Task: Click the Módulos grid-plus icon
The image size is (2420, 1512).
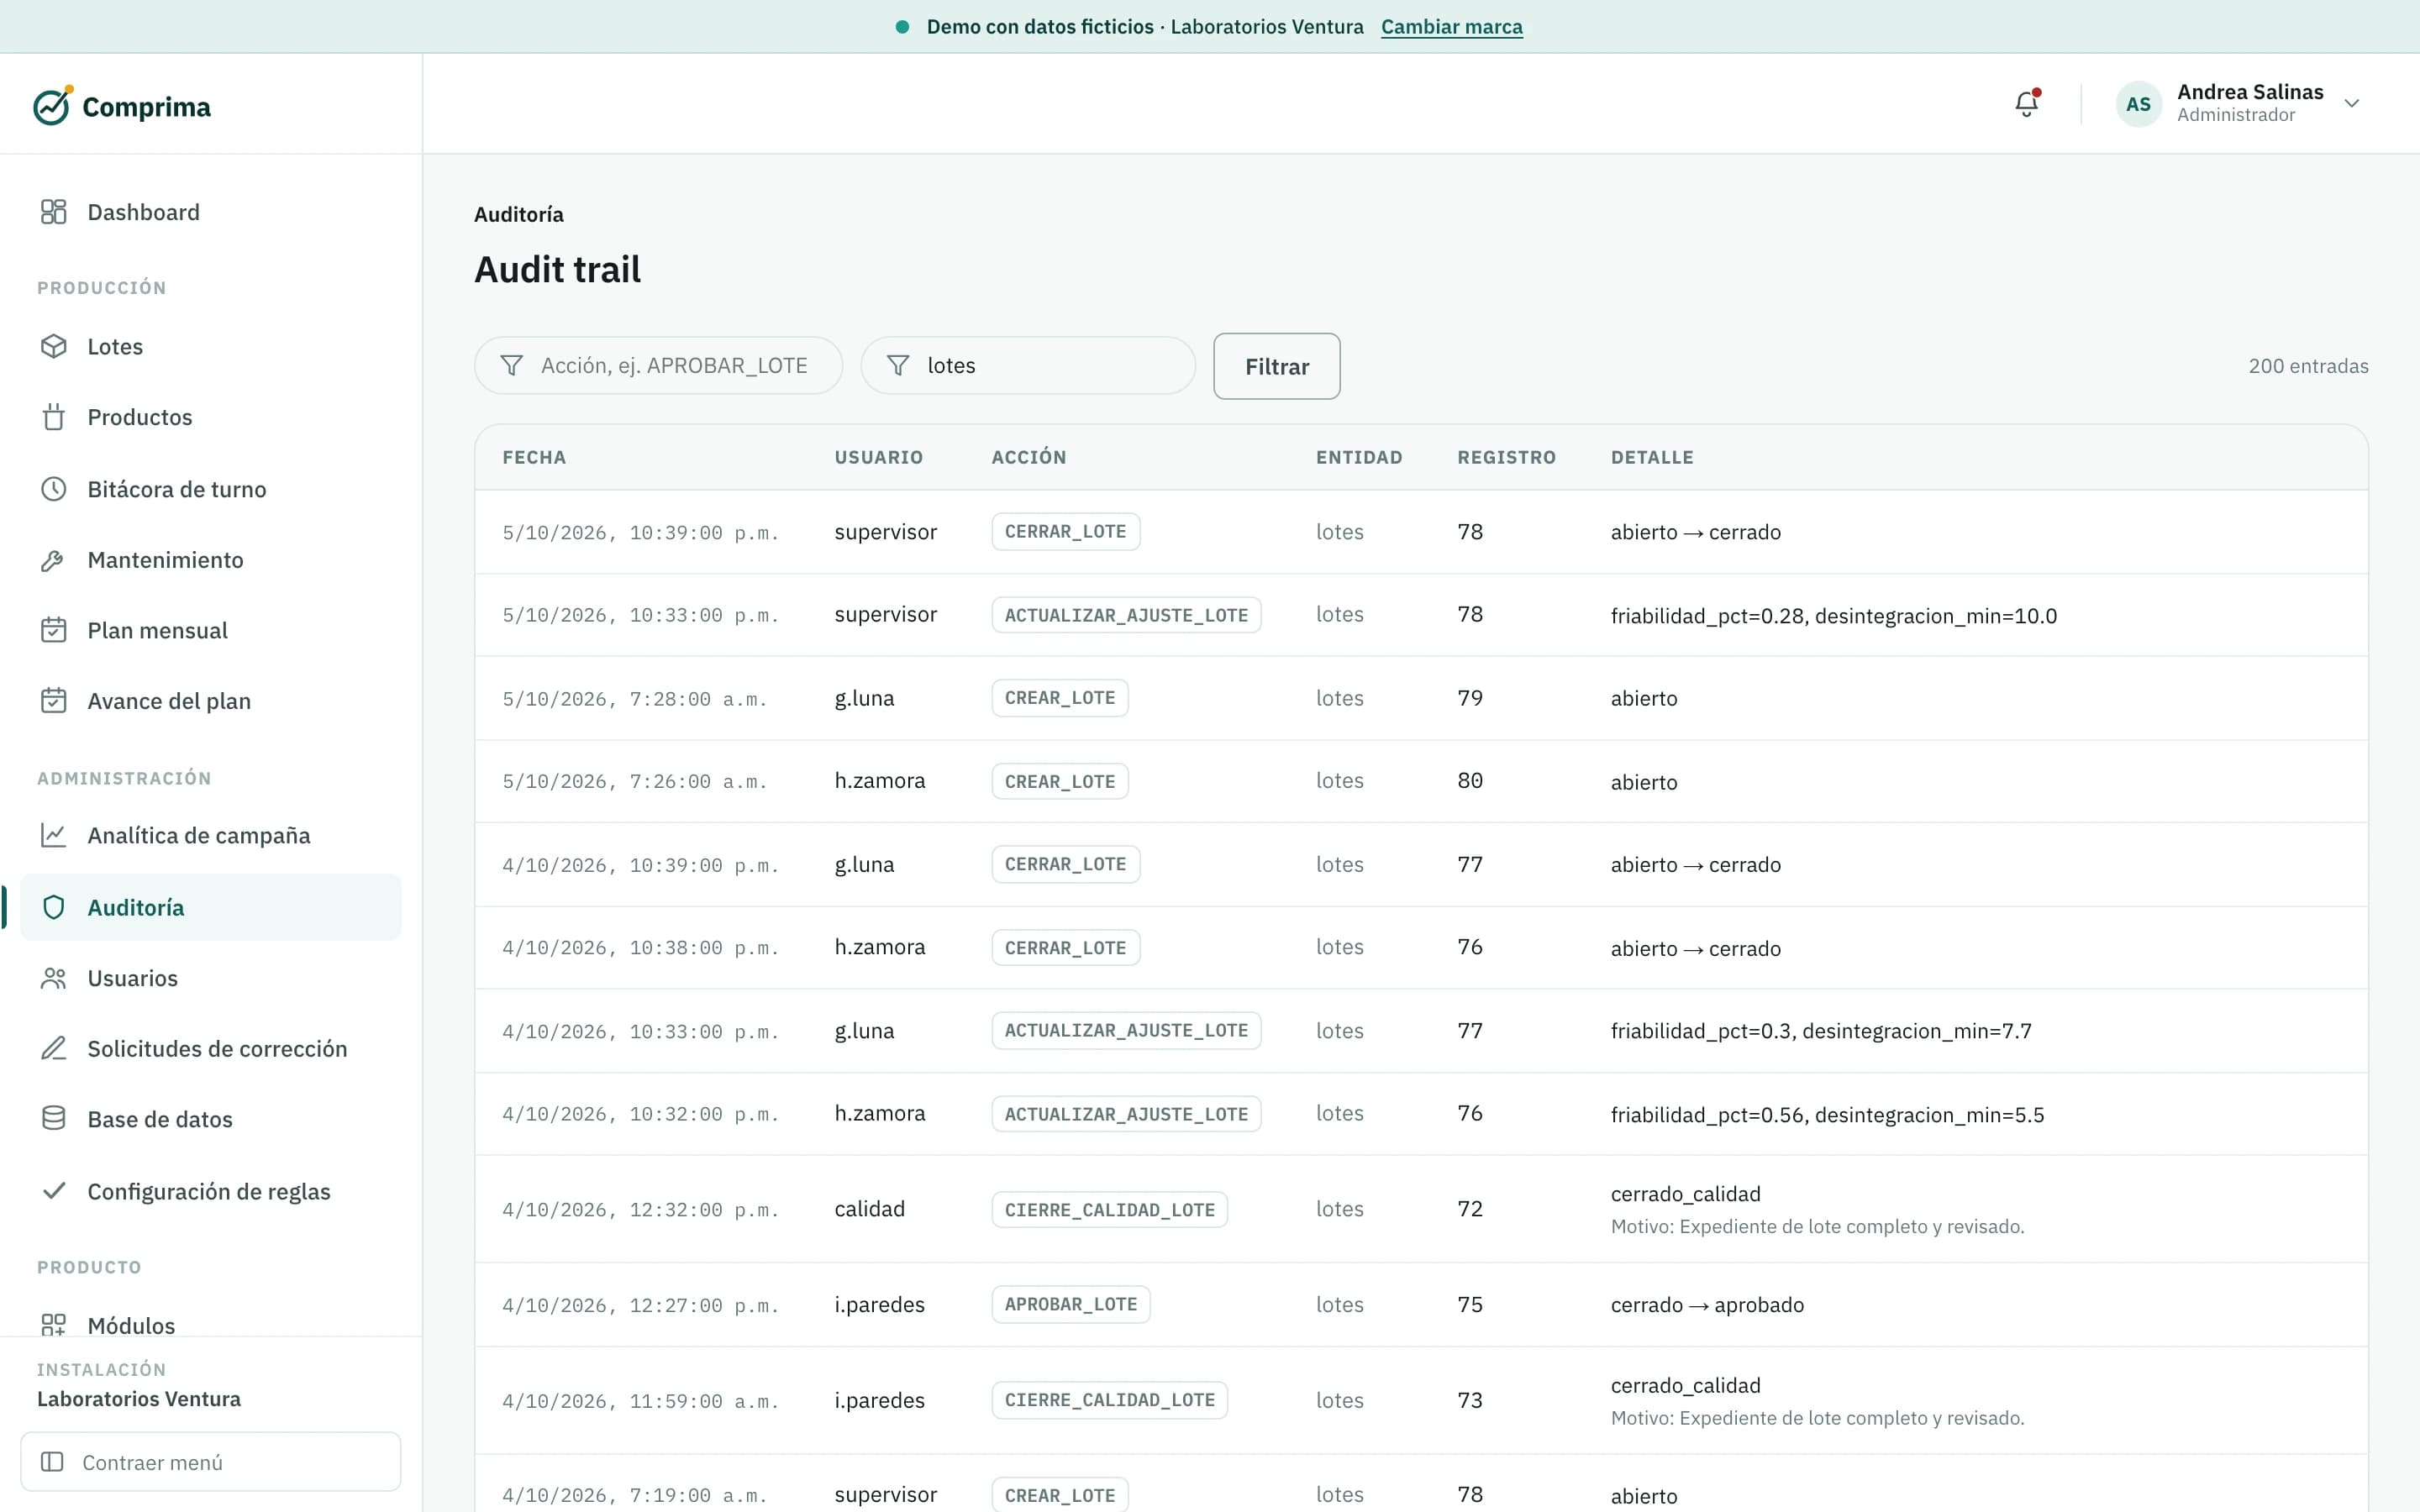Action: pos(53,1325)
